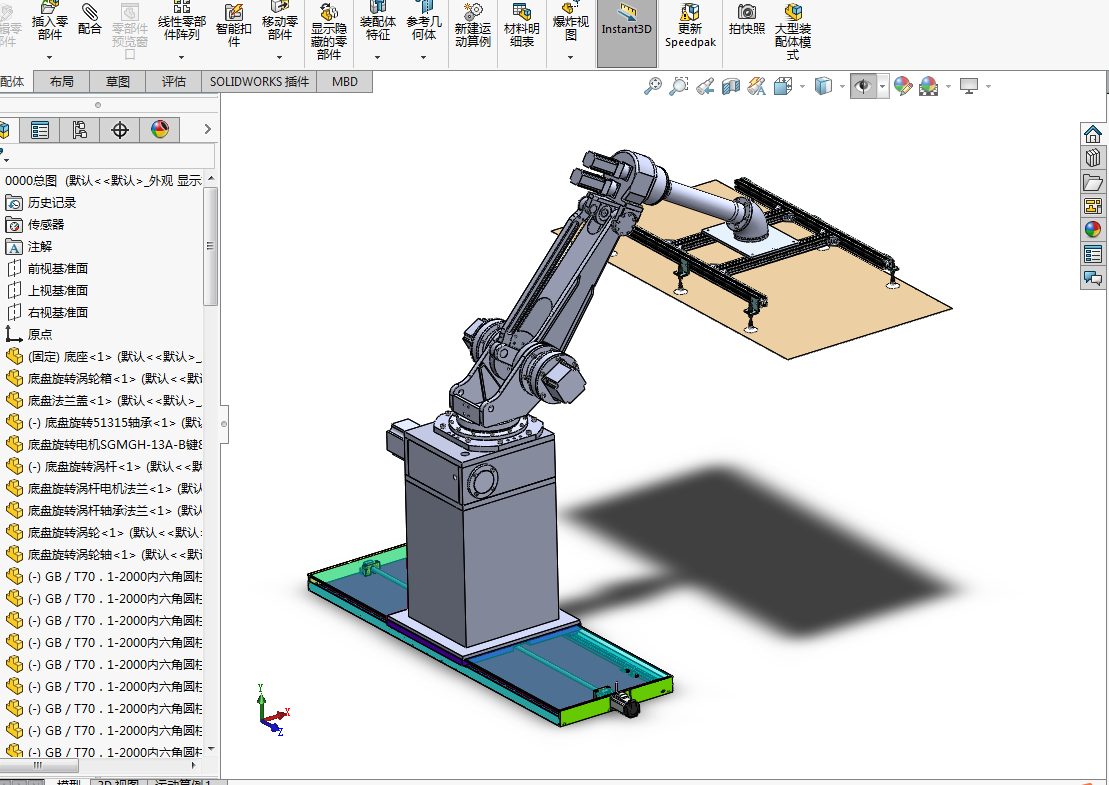Open the SOLIDWORKS Forum task pane tab
Screen dimensions: 1109x785
(1093, 278)
